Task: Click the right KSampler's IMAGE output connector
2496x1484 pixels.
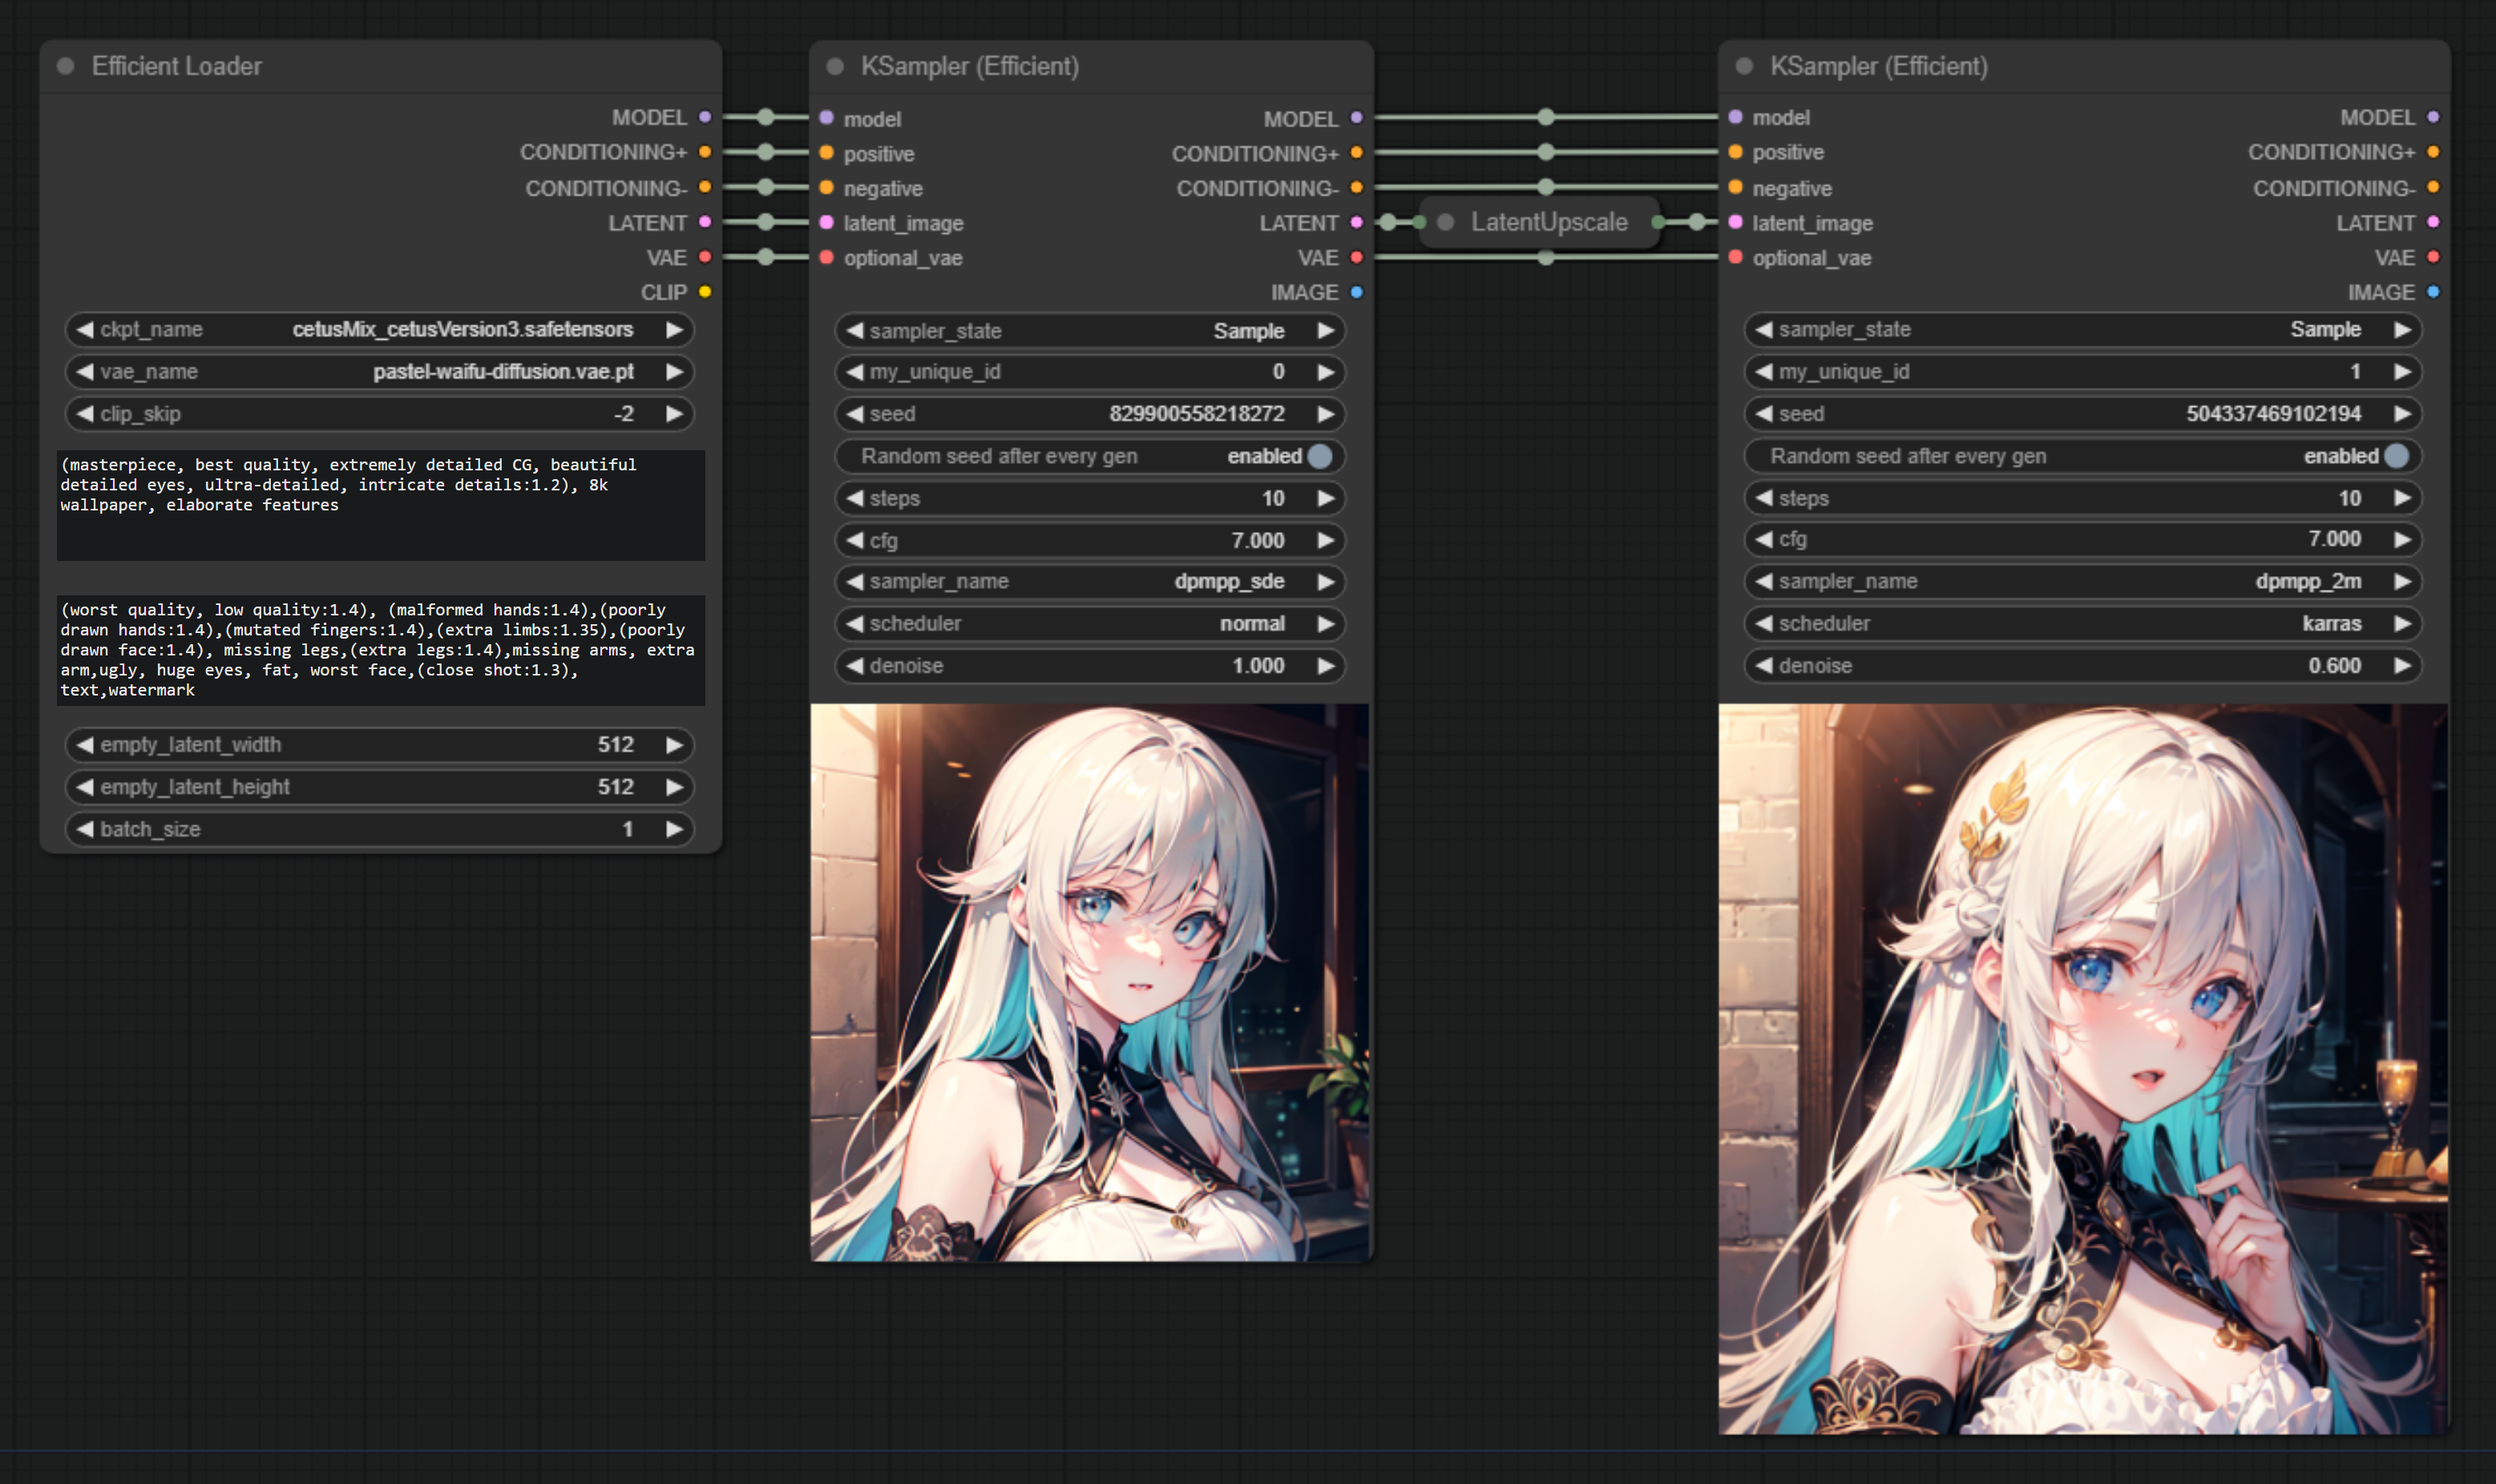Action: click(2433, 292)
